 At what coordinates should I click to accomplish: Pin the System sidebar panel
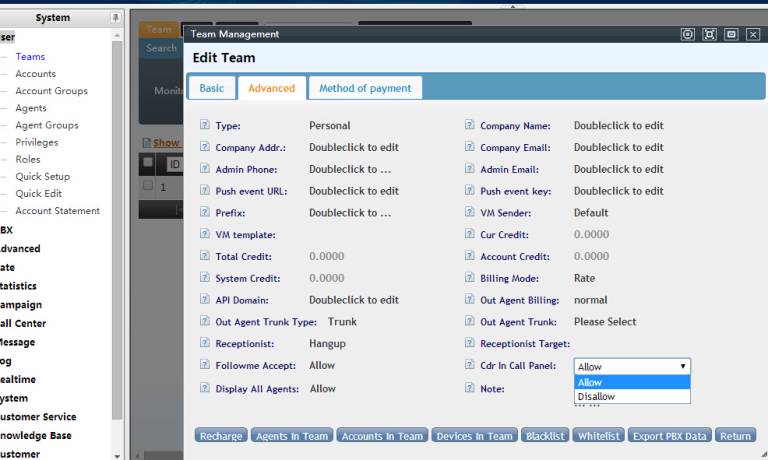[116, 18]
